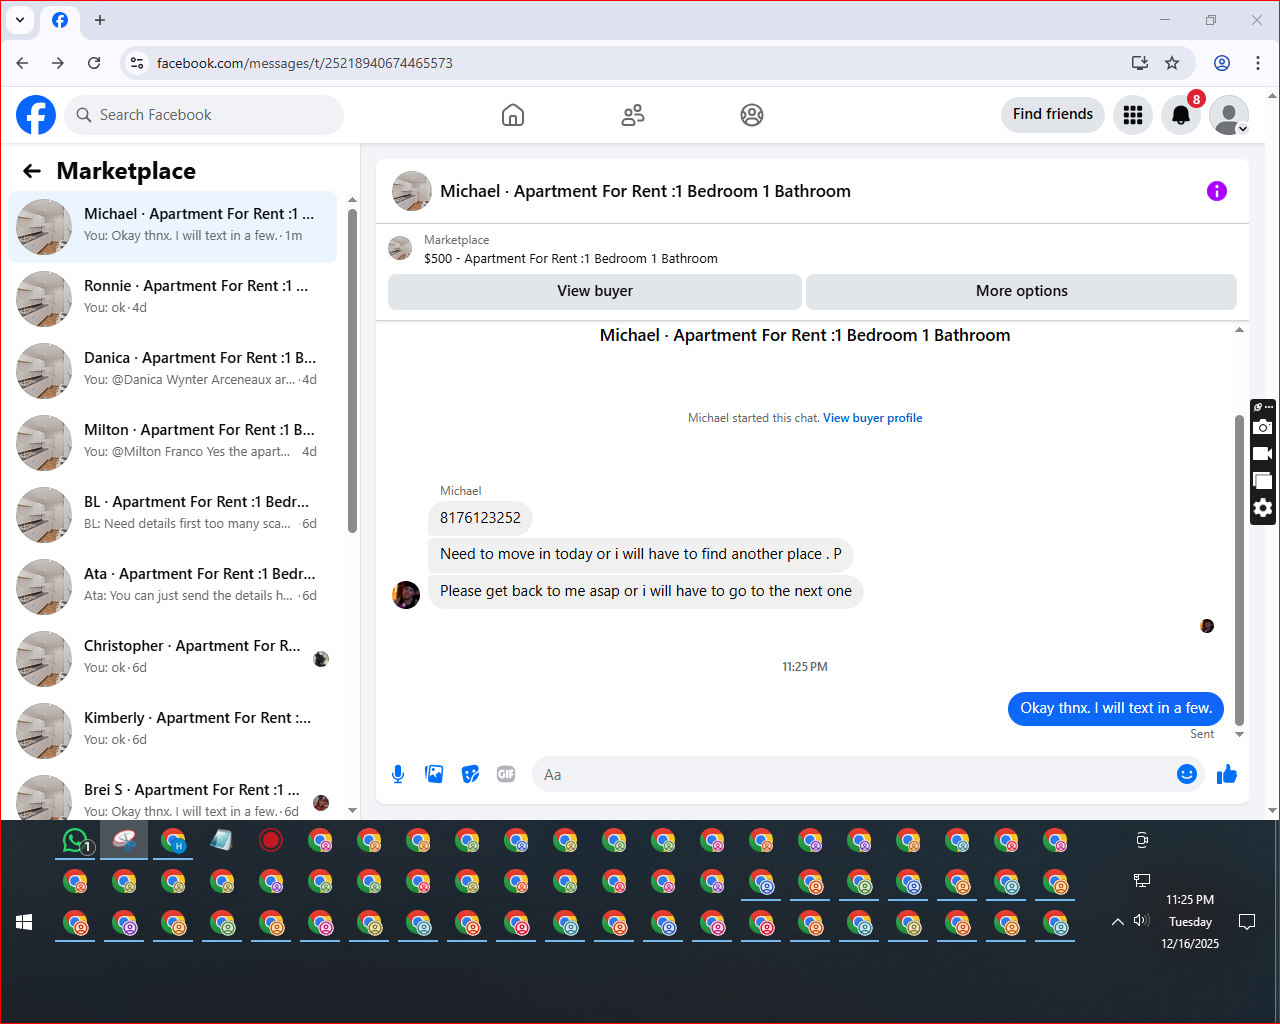1280x1024 pixels.
Task: Bookmark this page with the star
Action: point(1172,63)
